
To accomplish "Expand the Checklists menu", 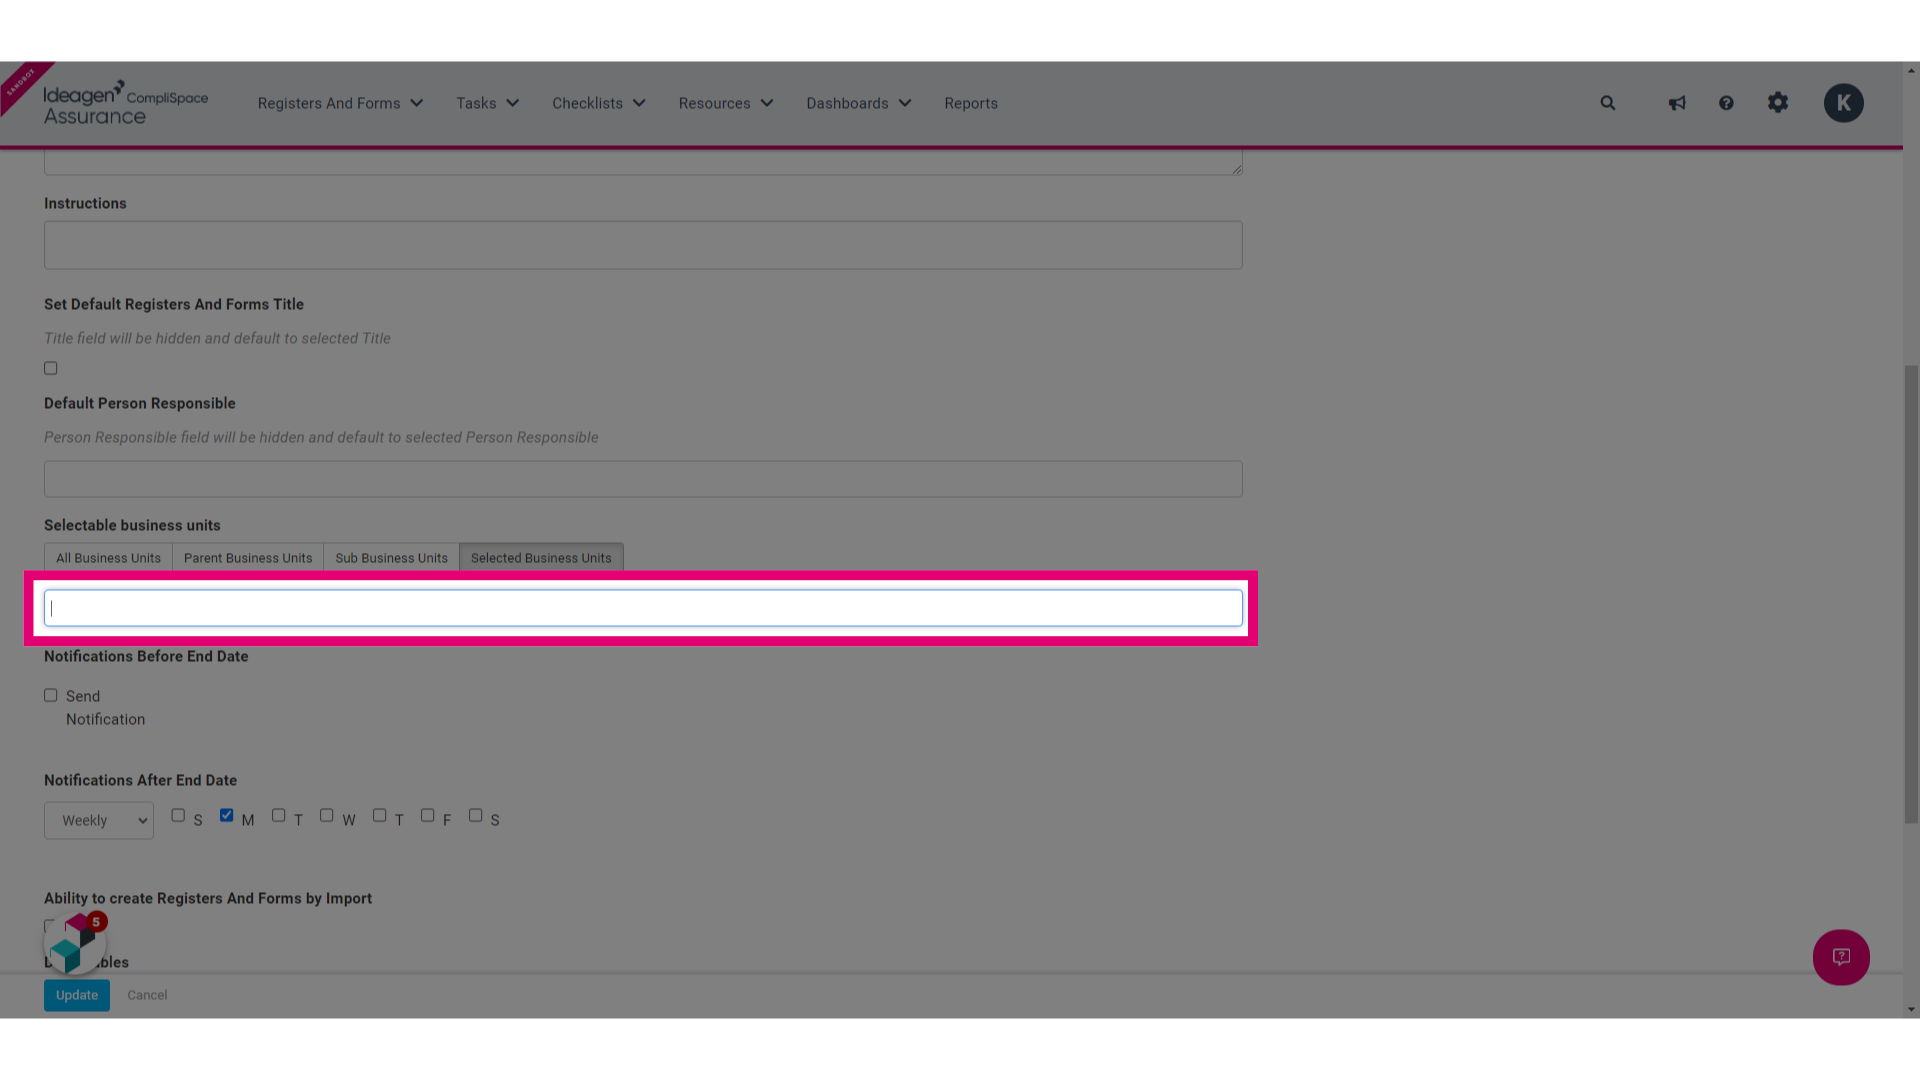I will tap(598, 103).
